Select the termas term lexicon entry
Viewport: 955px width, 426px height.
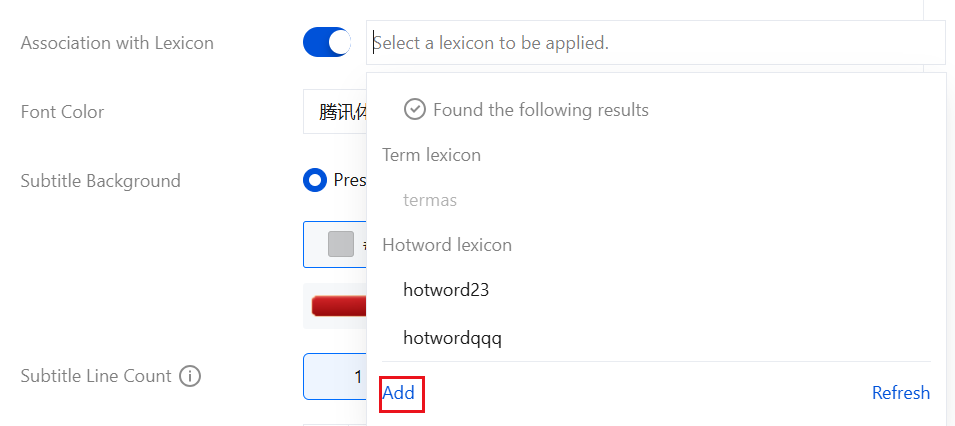click(x=430, y=200)
